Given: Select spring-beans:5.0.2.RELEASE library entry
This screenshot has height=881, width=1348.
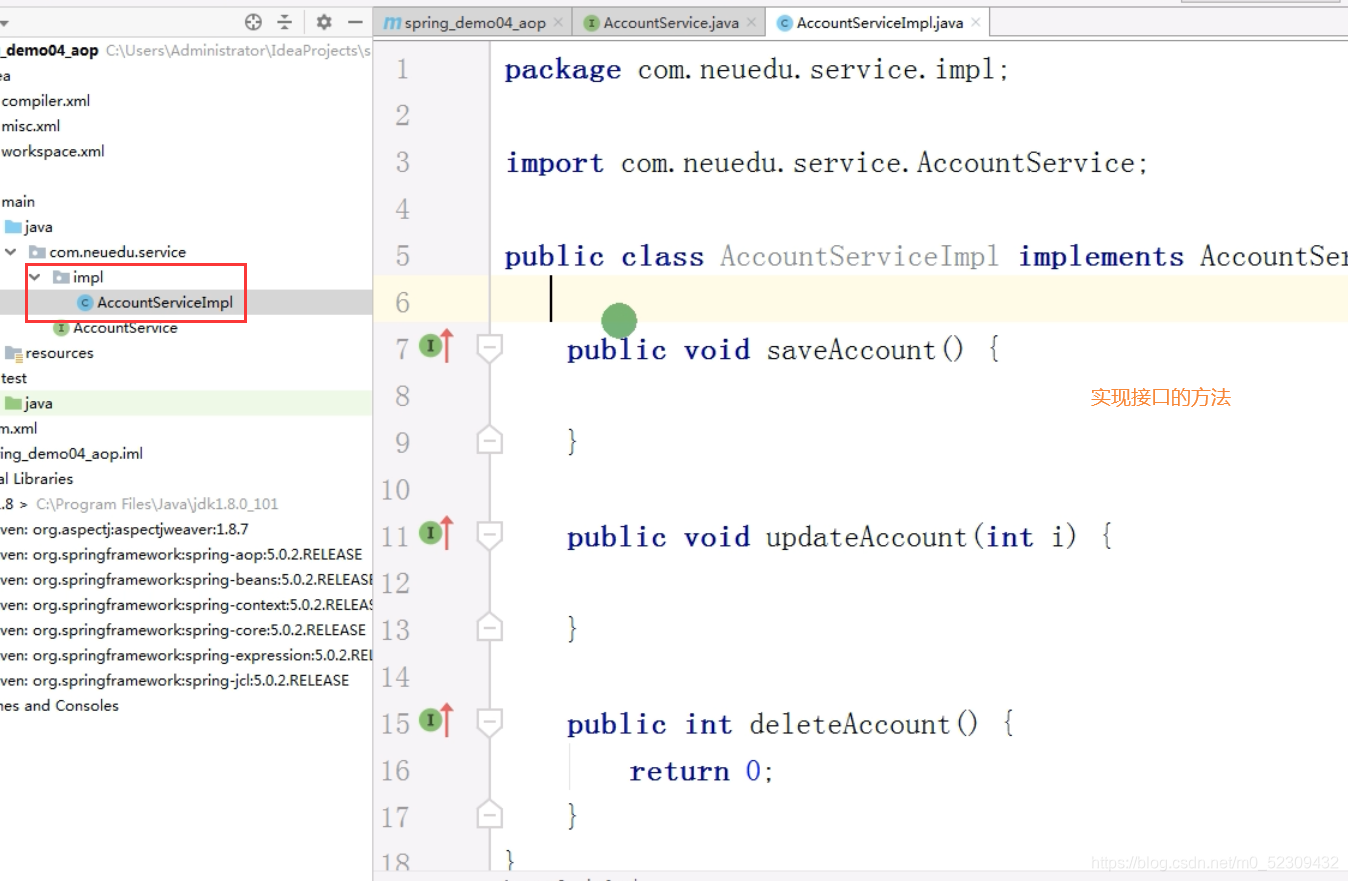Looking at the screenshot, I should tap(186, 579).
